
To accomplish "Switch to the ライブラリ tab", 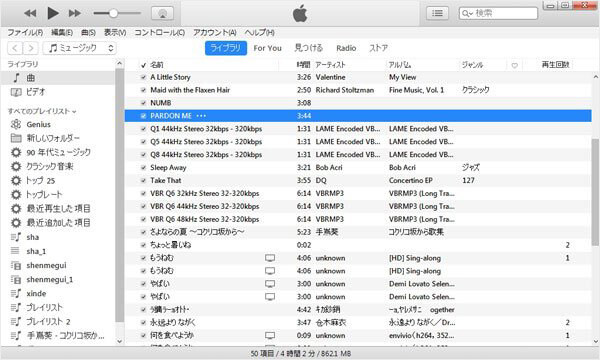I will [226, 48].
